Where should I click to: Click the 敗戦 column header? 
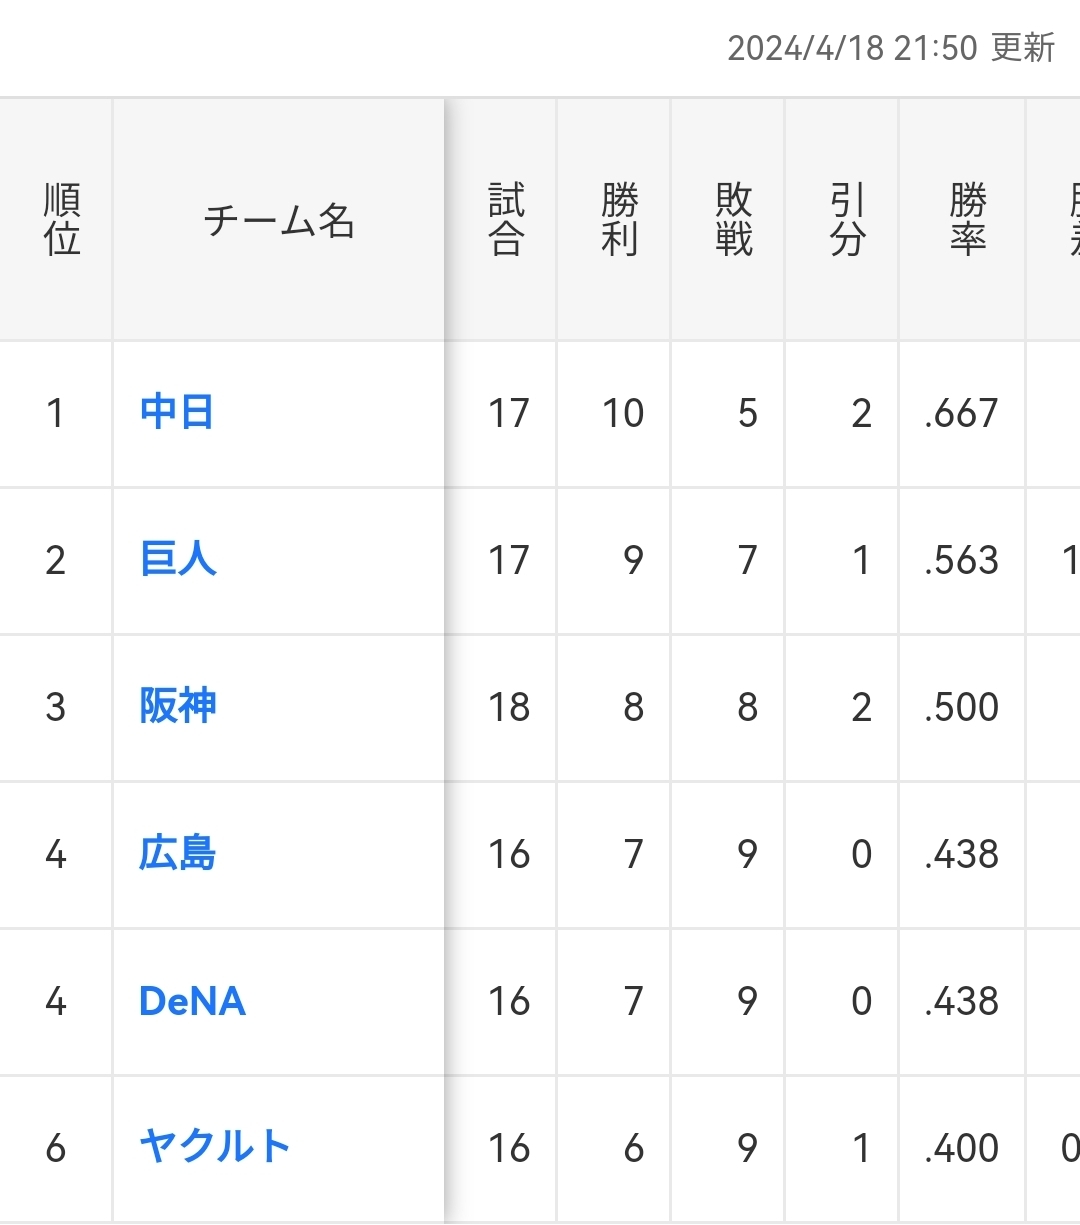(x=734, y=220)
